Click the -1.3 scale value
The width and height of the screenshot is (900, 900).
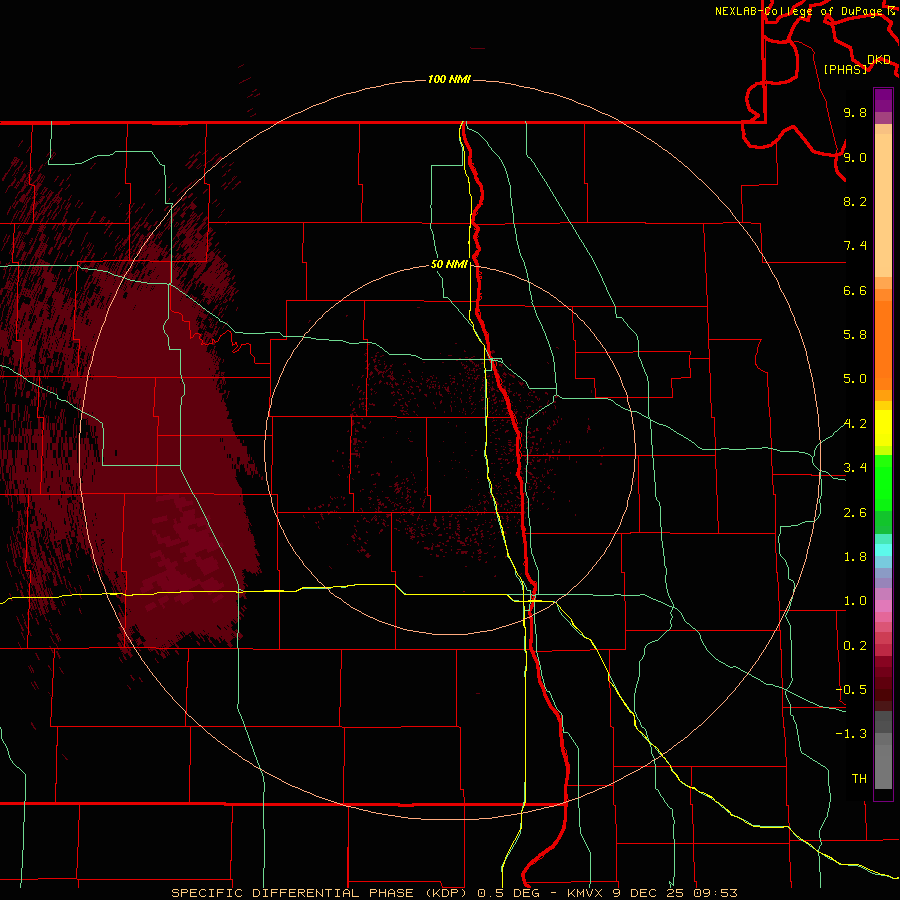(851, 734)
